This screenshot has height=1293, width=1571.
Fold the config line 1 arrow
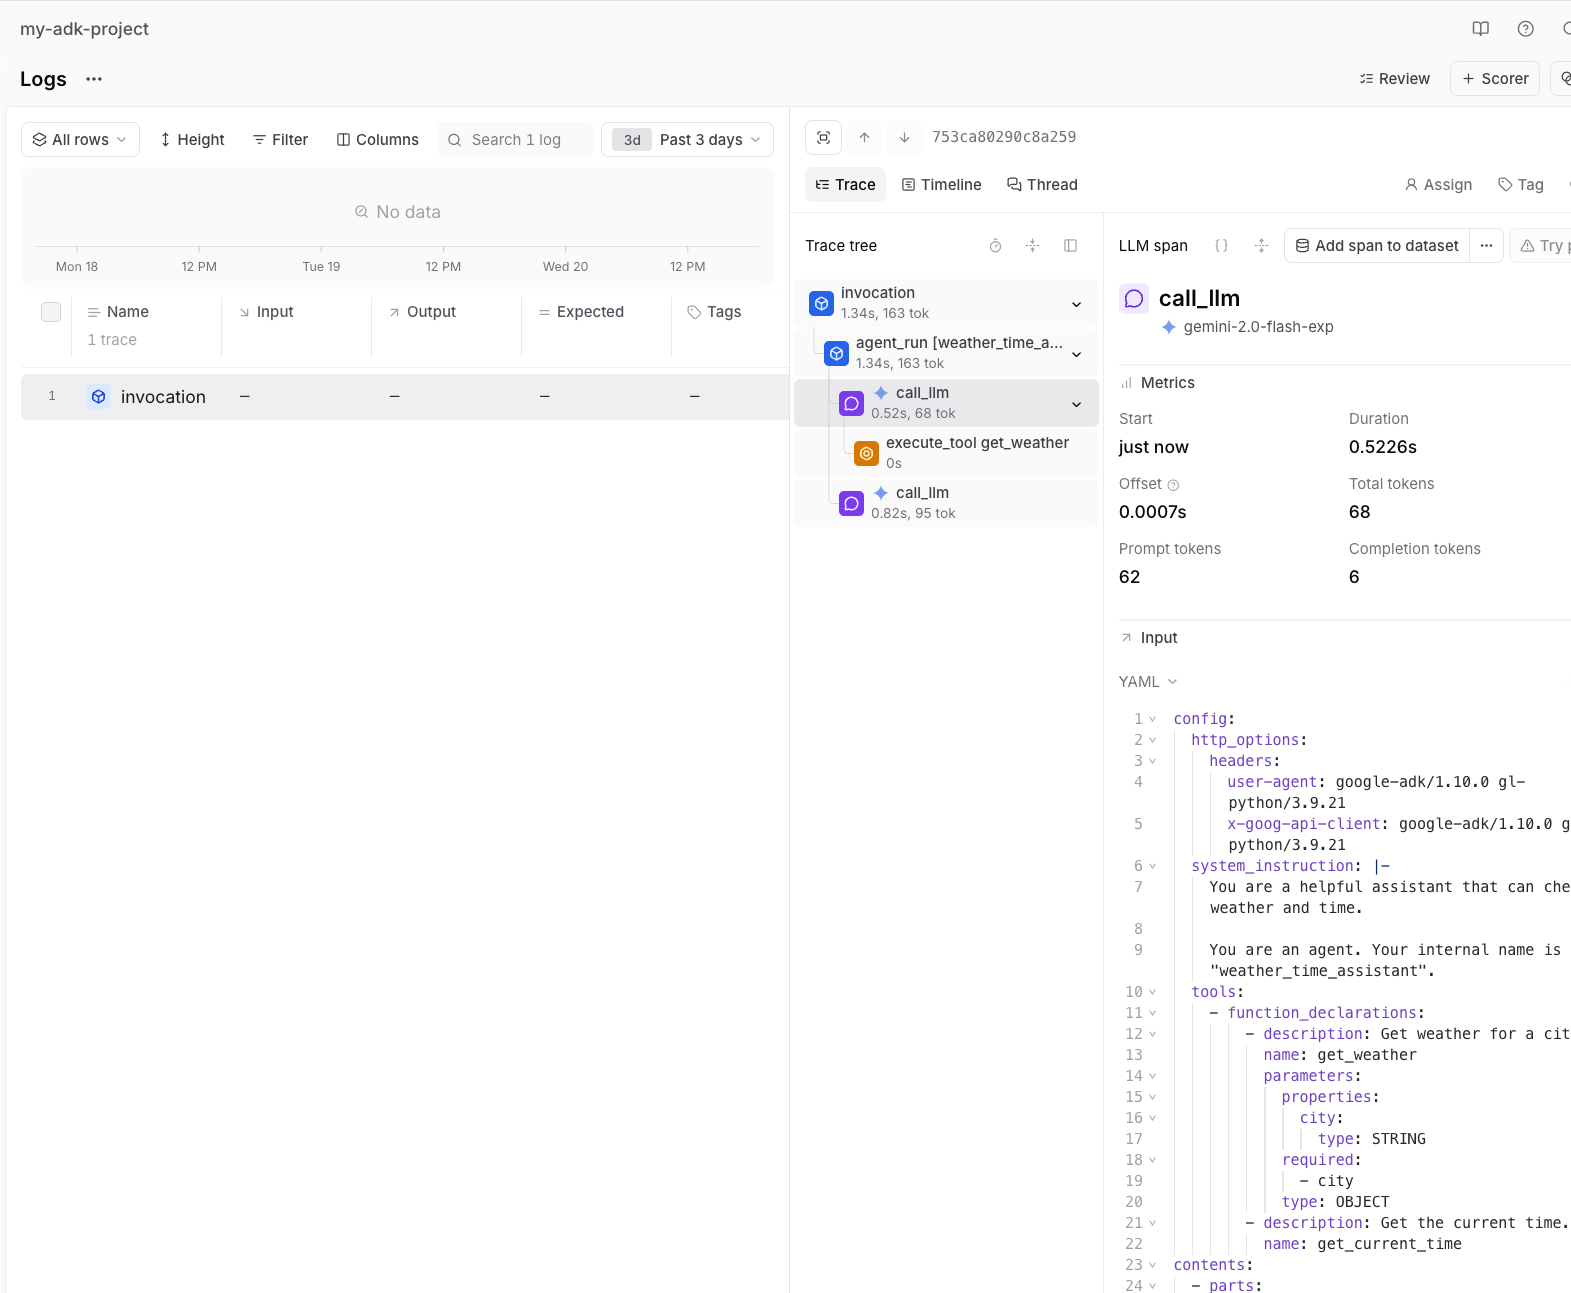coord(1152,719)
